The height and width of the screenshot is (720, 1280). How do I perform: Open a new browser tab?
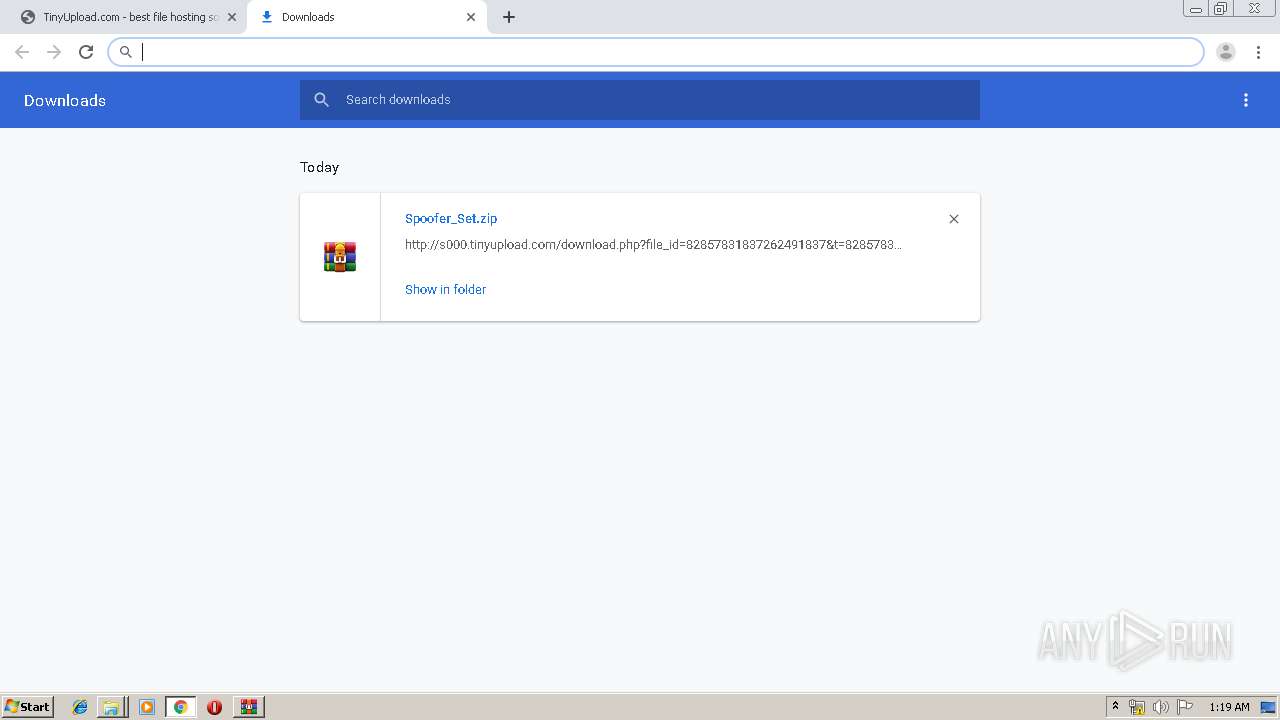point(509,17)
